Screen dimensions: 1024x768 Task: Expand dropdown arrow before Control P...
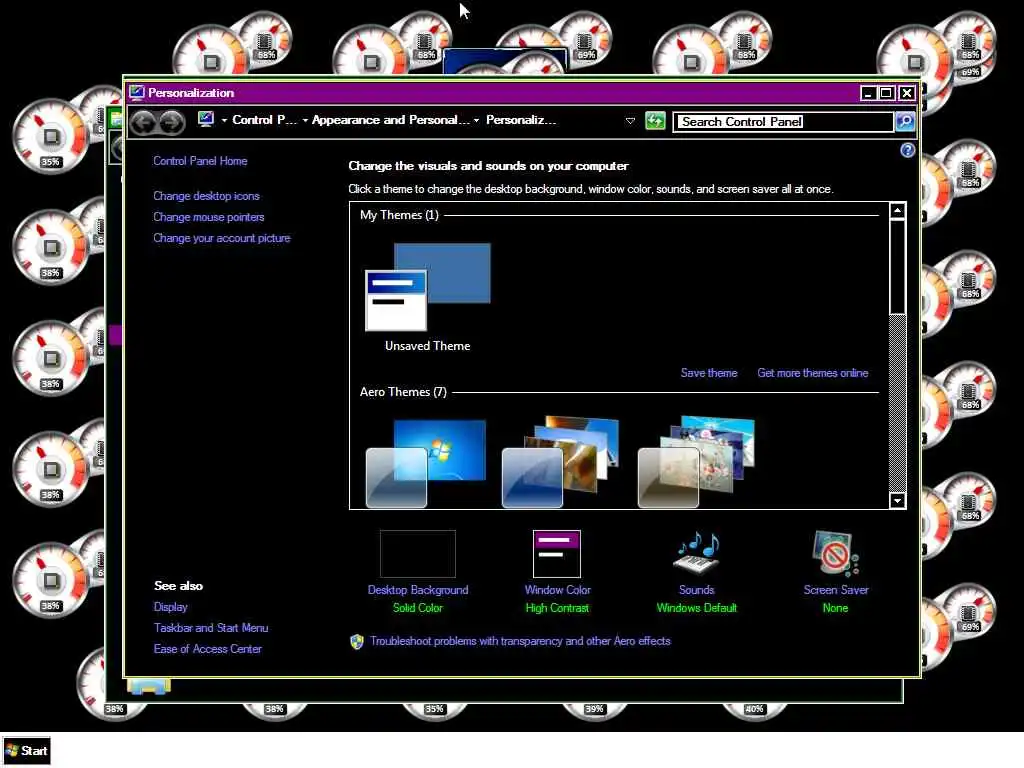pos(224,120)
